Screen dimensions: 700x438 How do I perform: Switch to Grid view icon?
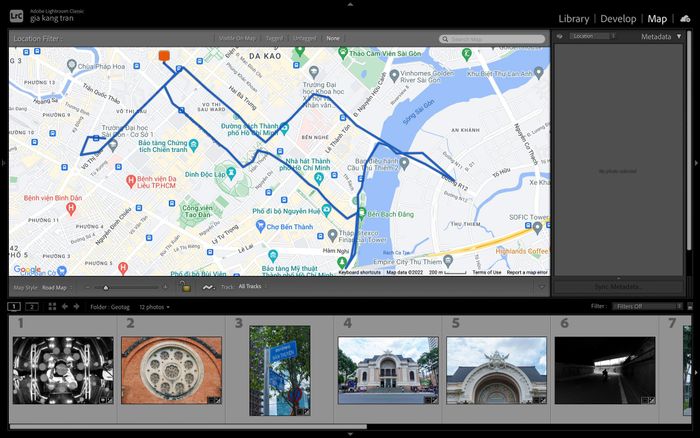(52, 306)
